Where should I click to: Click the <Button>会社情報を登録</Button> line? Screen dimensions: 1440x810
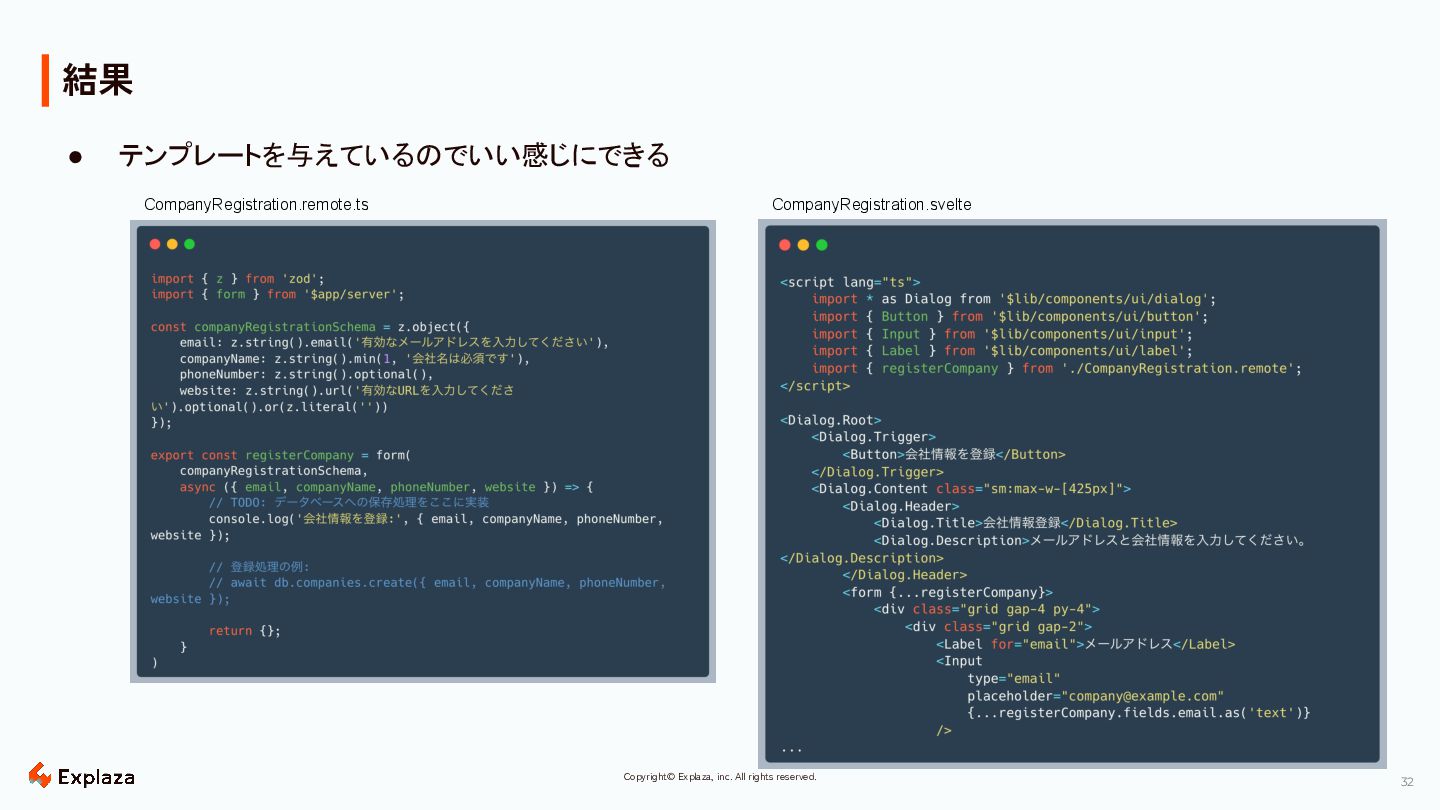coord(954,454)
